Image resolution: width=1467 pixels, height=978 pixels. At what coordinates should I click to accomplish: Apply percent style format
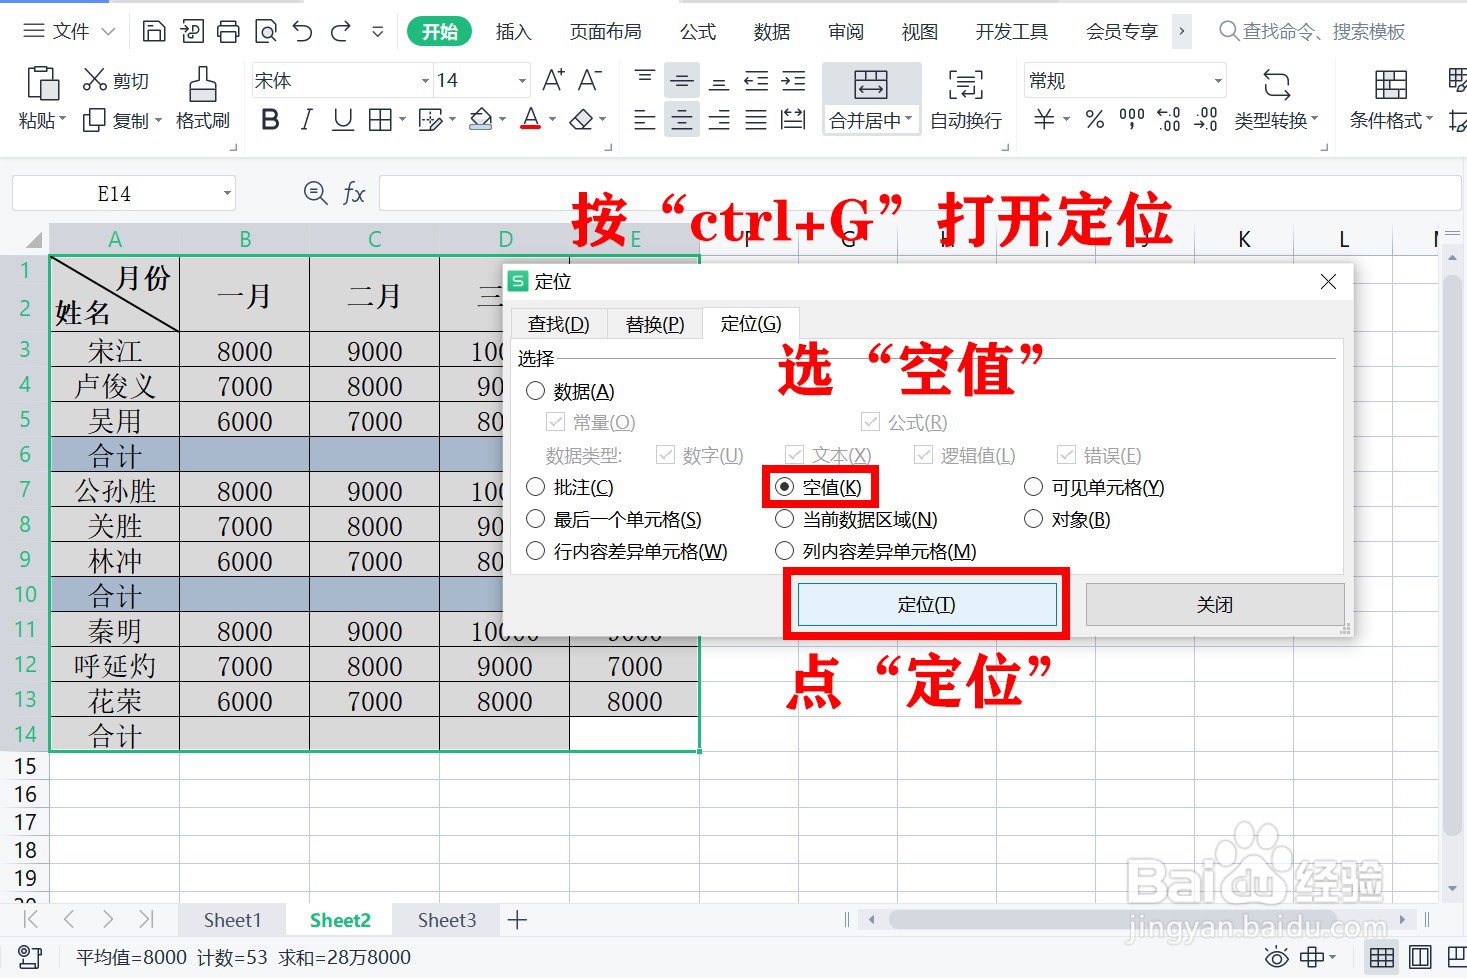pos(1095,120)
